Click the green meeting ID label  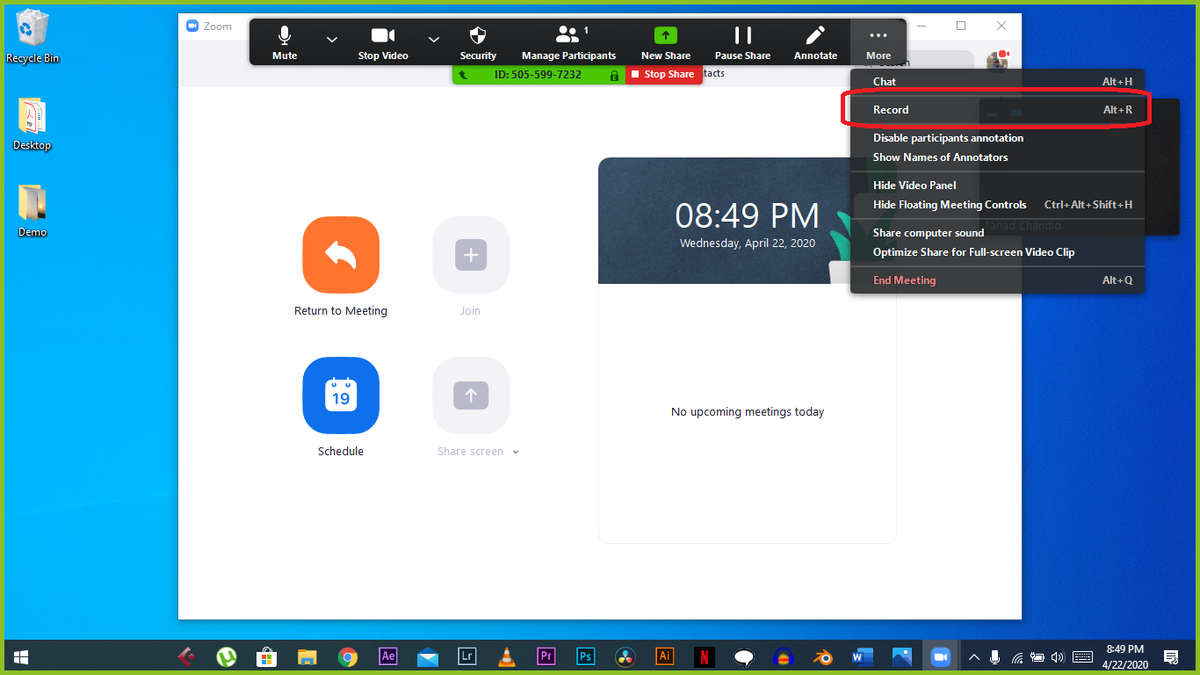(538, 74)
